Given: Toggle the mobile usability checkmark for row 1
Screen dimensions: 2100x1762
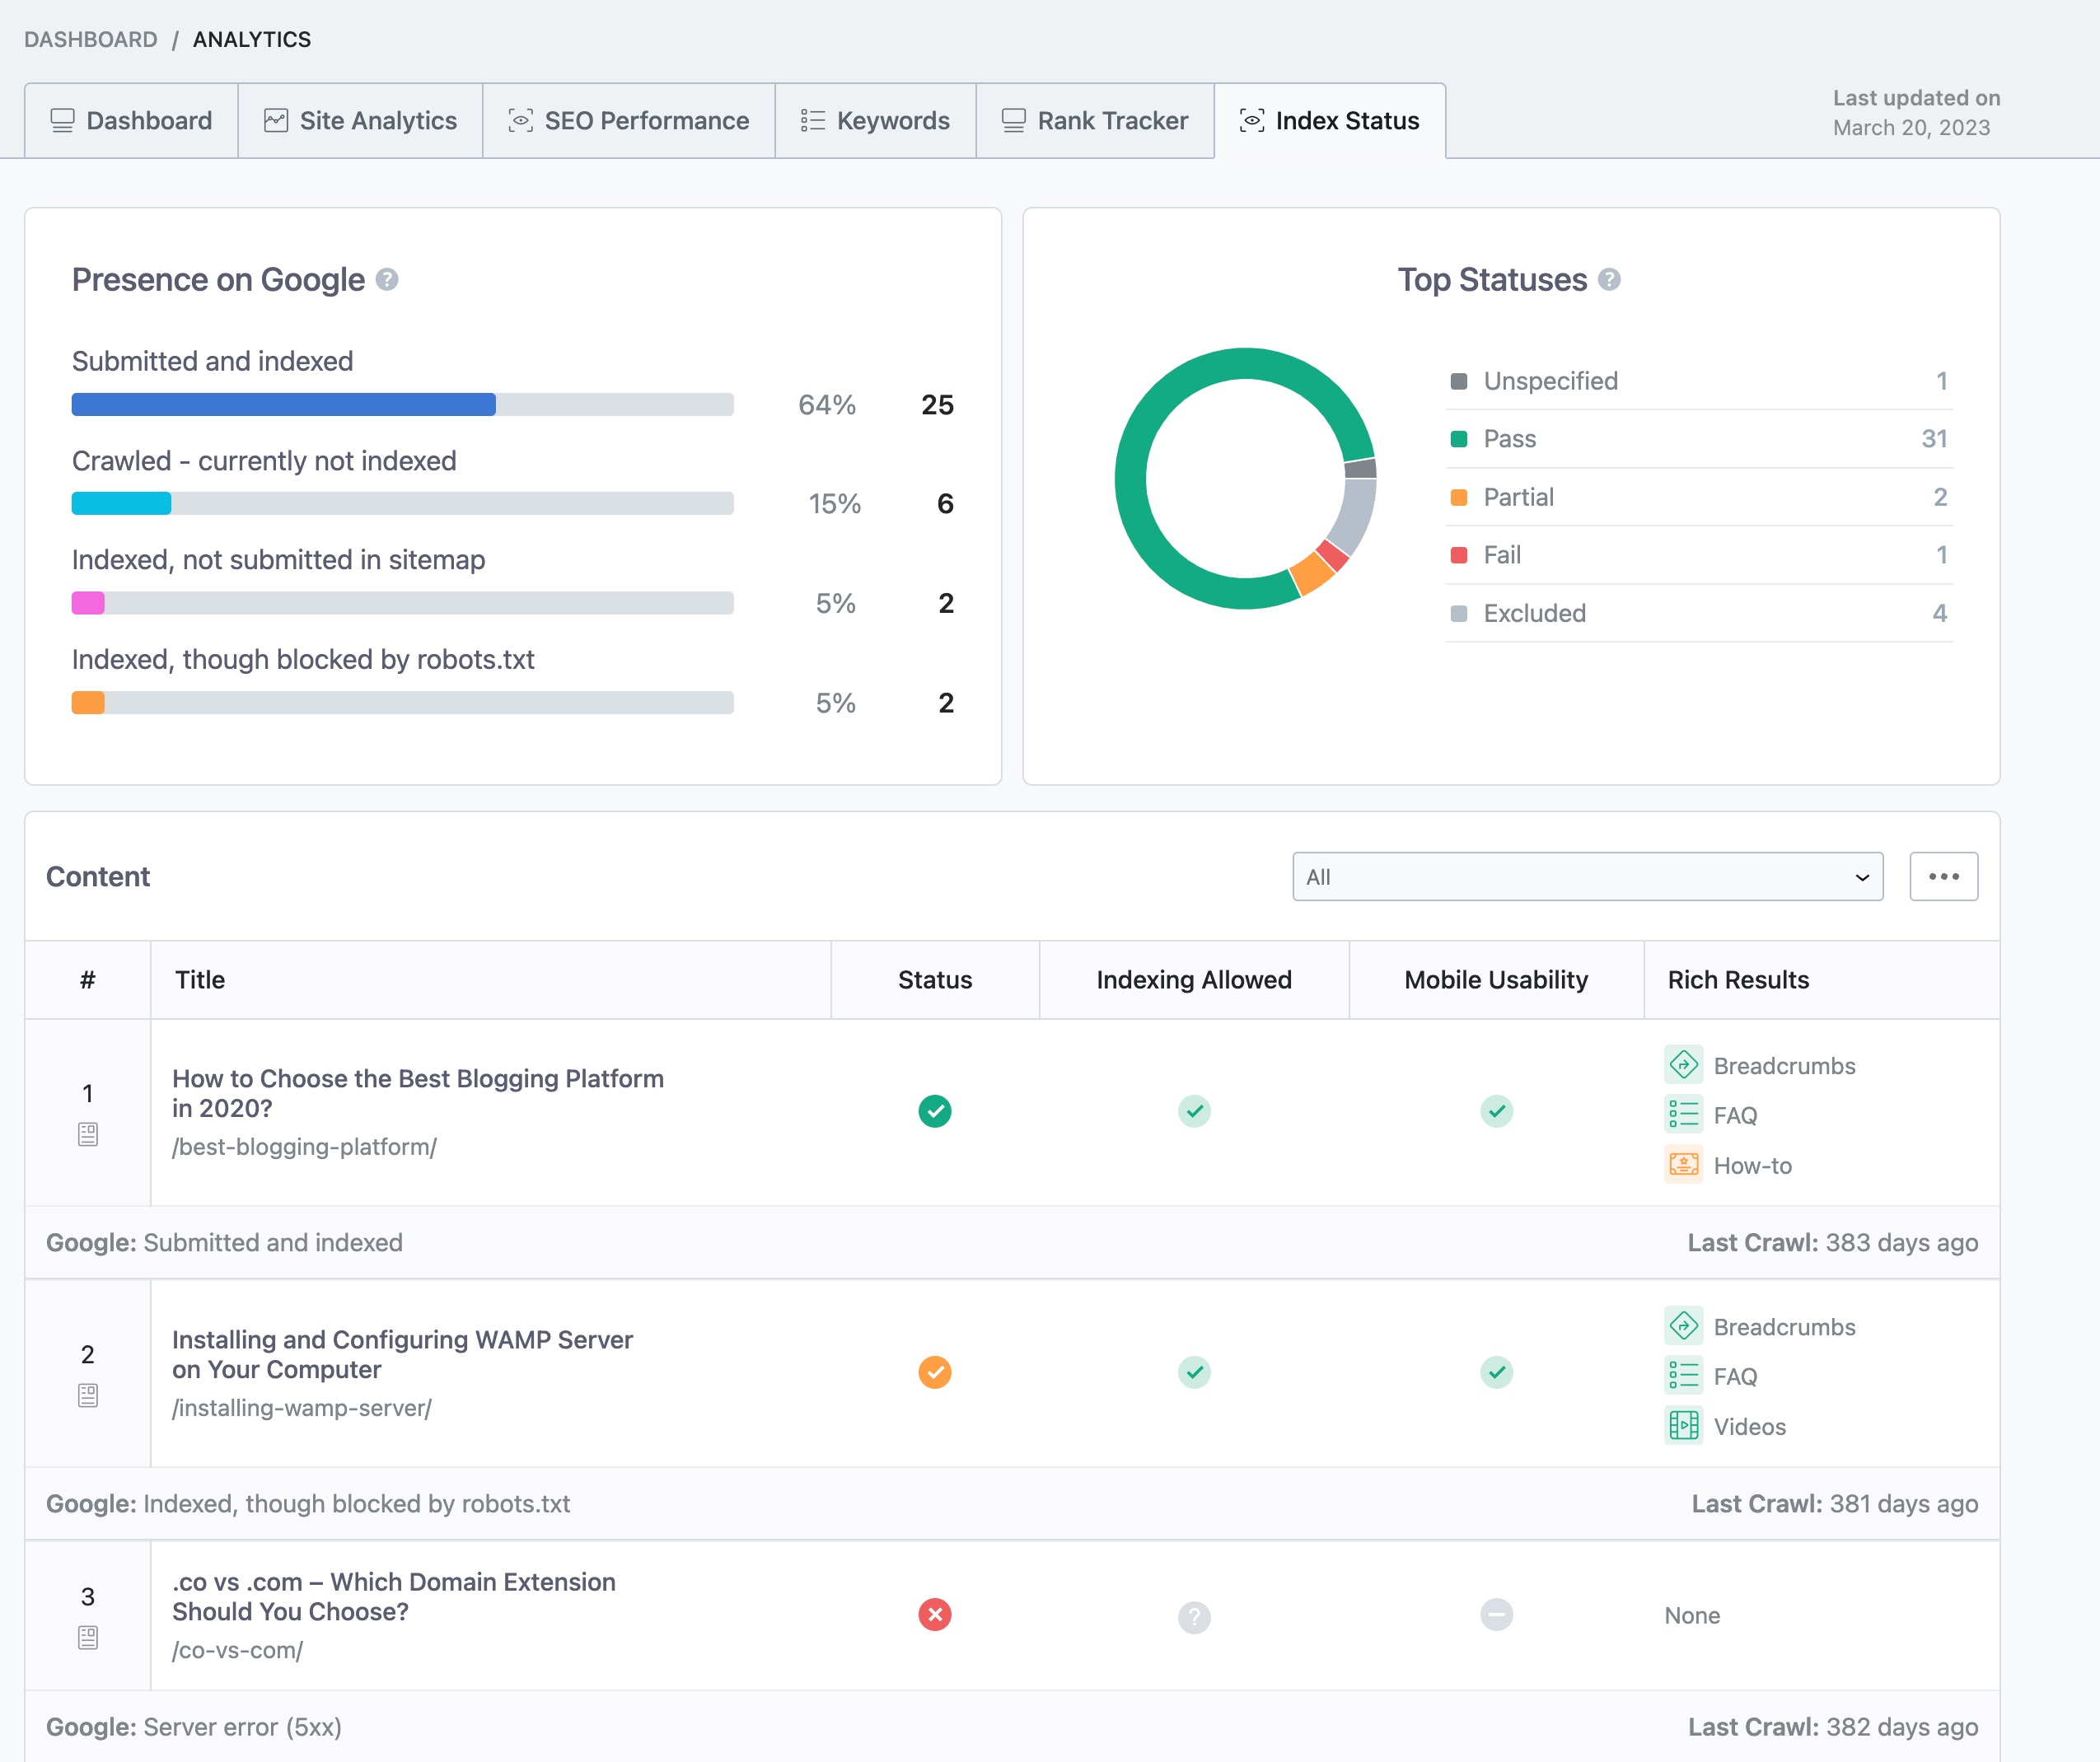Looking at the screenshot, I should [x=1495, y=1110].
